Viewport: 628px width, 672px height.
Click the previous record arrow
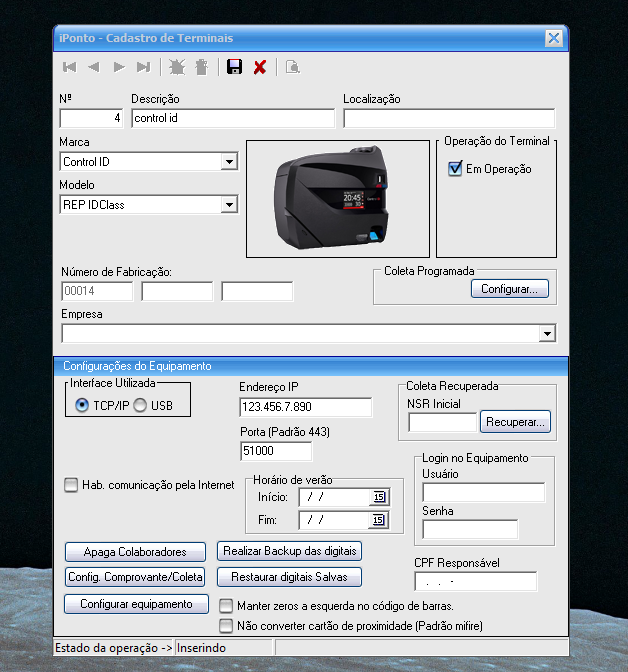[94, 67]
